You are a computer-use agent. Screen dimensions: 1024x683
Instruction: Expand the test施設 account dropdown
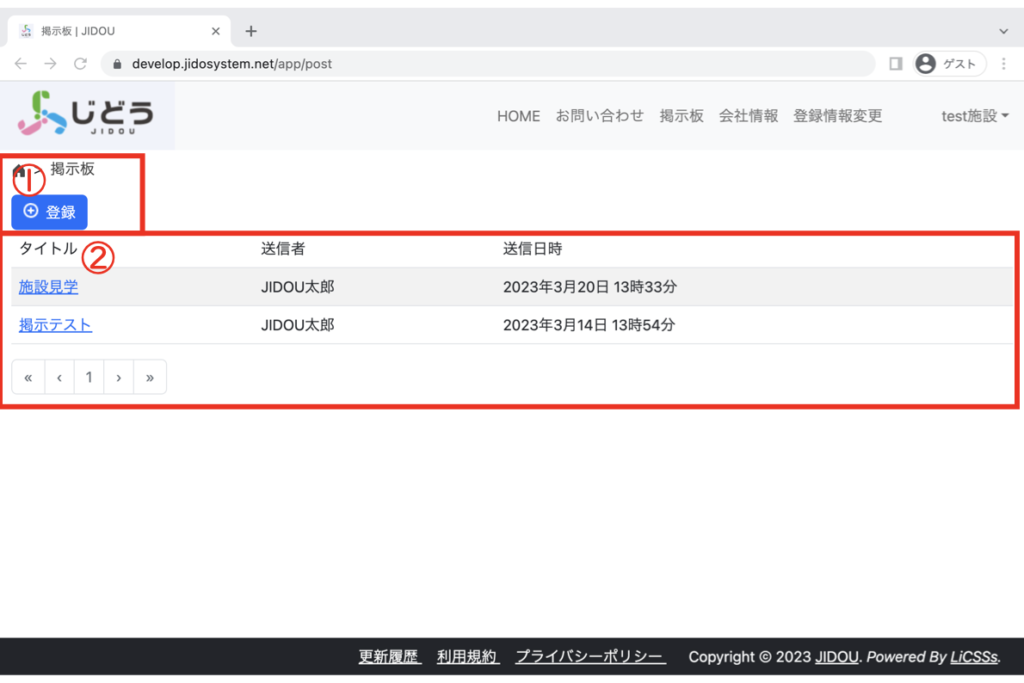(x=974, y=116)
